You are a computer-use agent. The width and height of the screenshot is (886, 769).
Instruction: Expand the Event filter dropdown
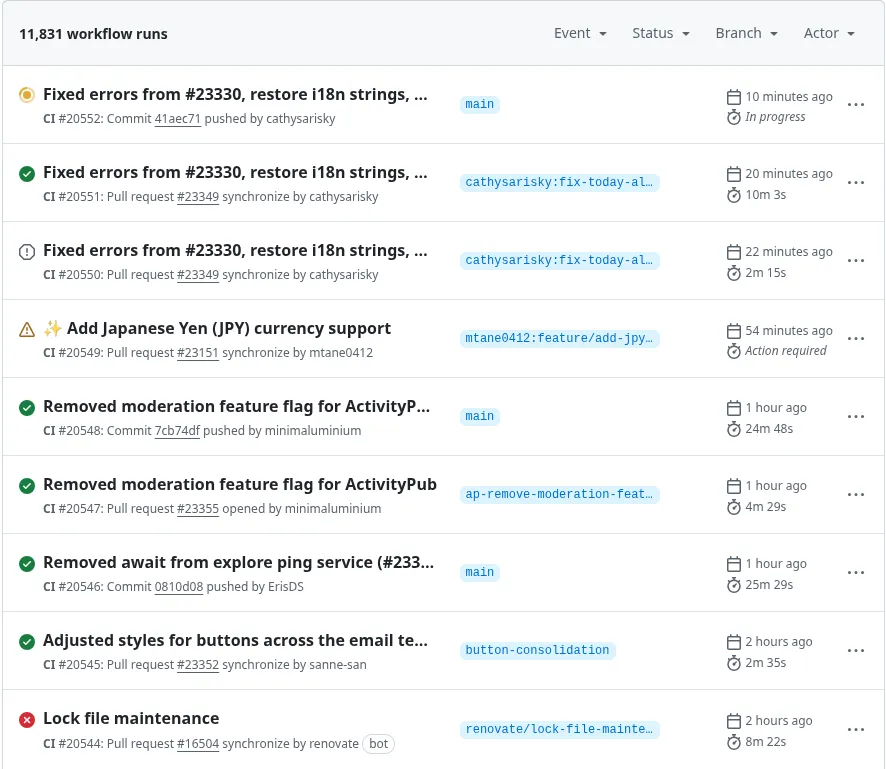(x=580, y=33)
